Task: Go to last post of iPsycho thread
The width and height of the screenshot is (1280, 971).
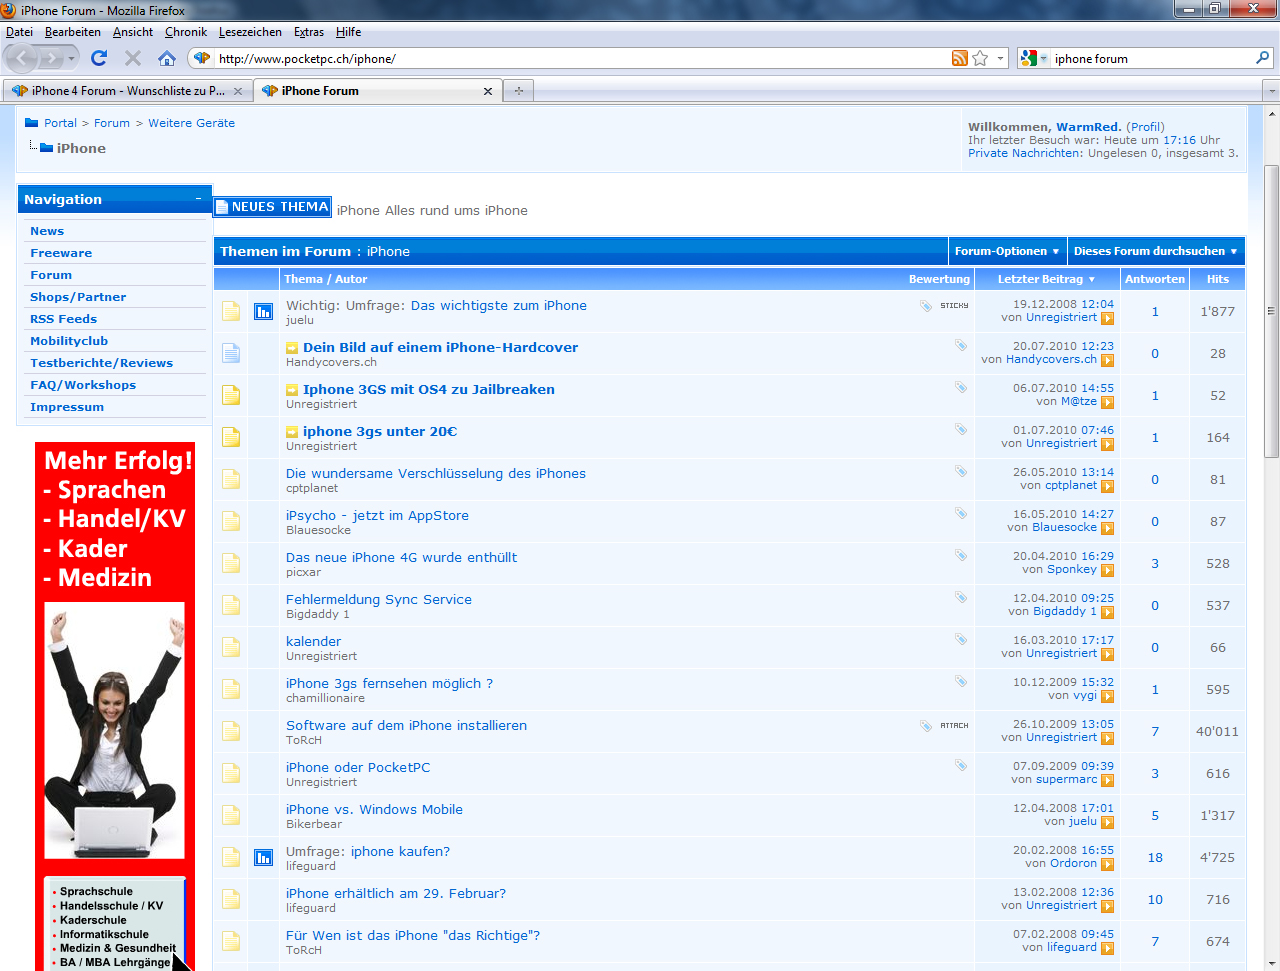Action: tap(1107, 528)
